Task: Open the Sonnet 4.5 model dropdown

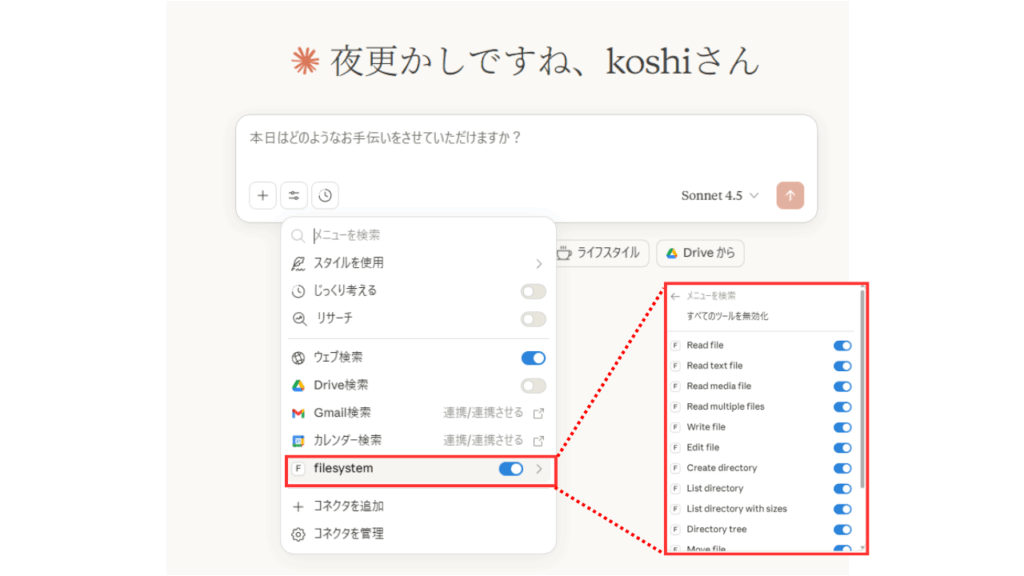Action: point(720,196)
